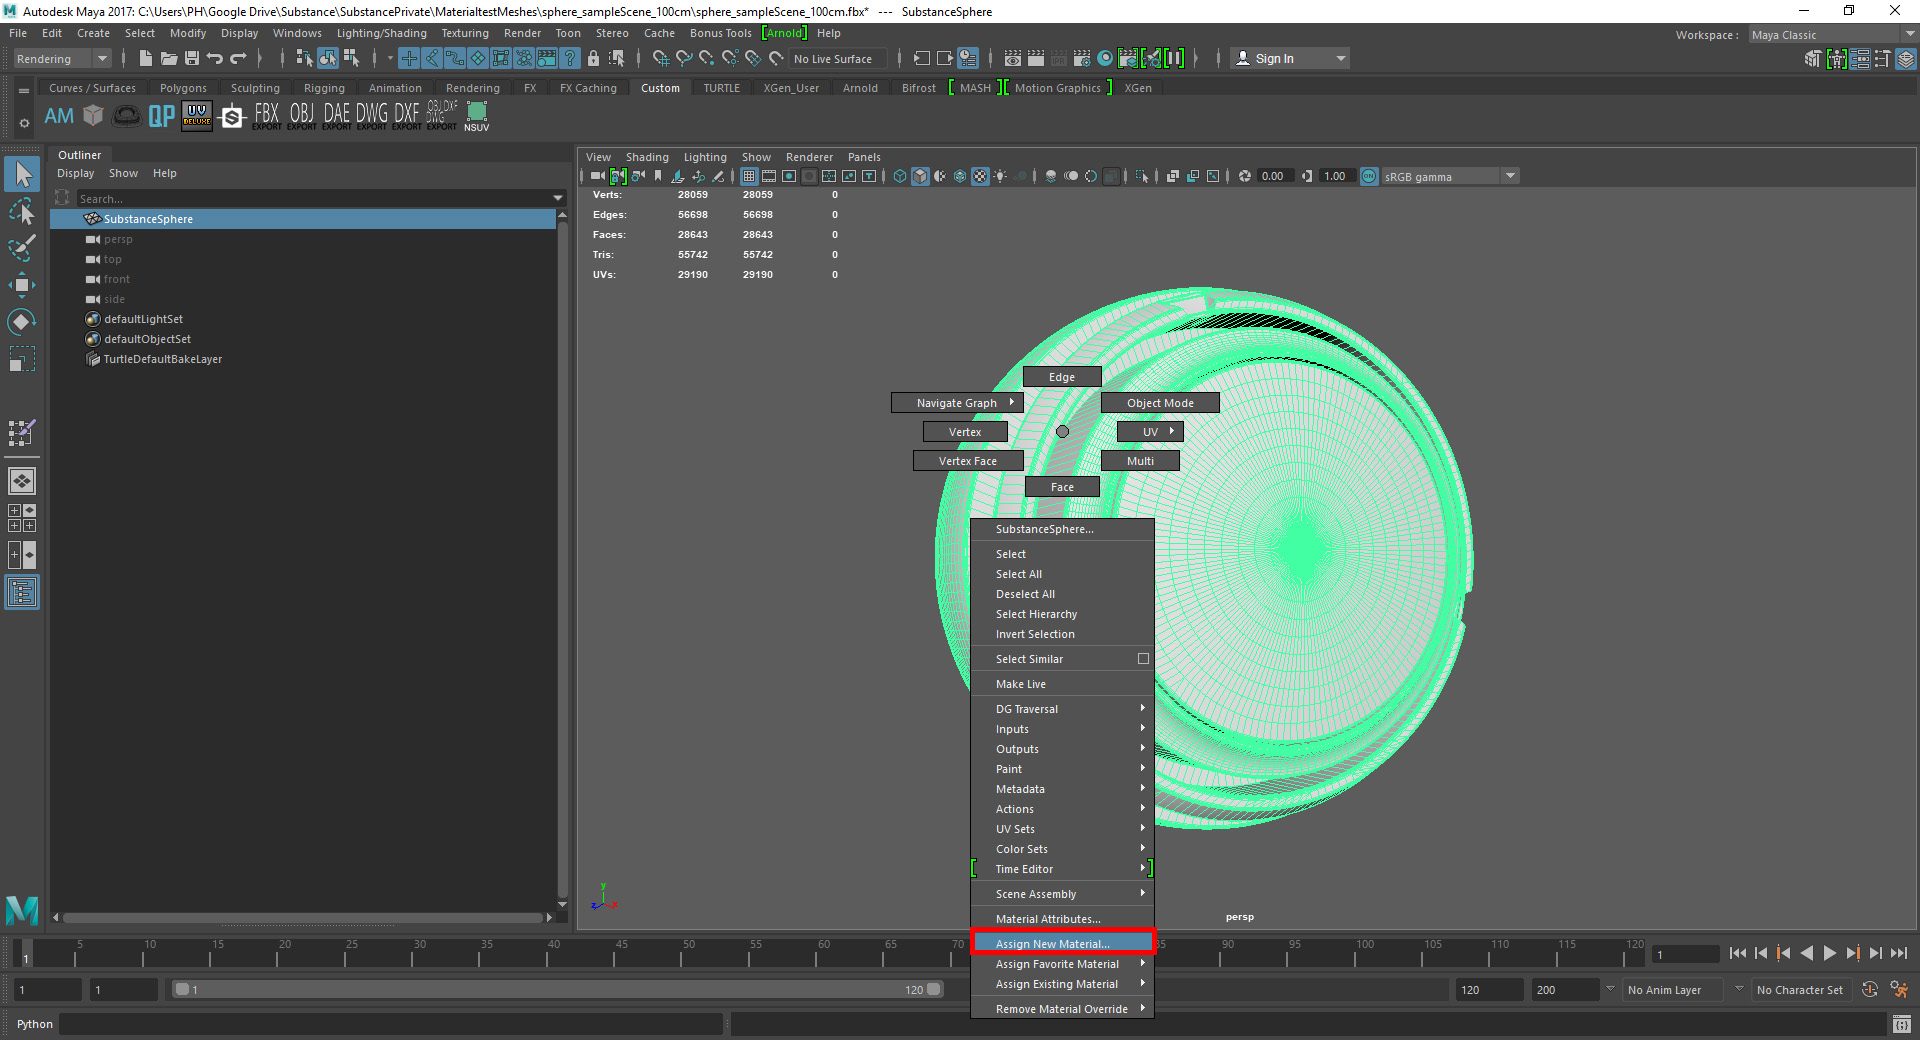This screenshot has height=1040, width=1920.
Task: Click the OBJ Export shelf icon
Action: click(x=301, y=116)
